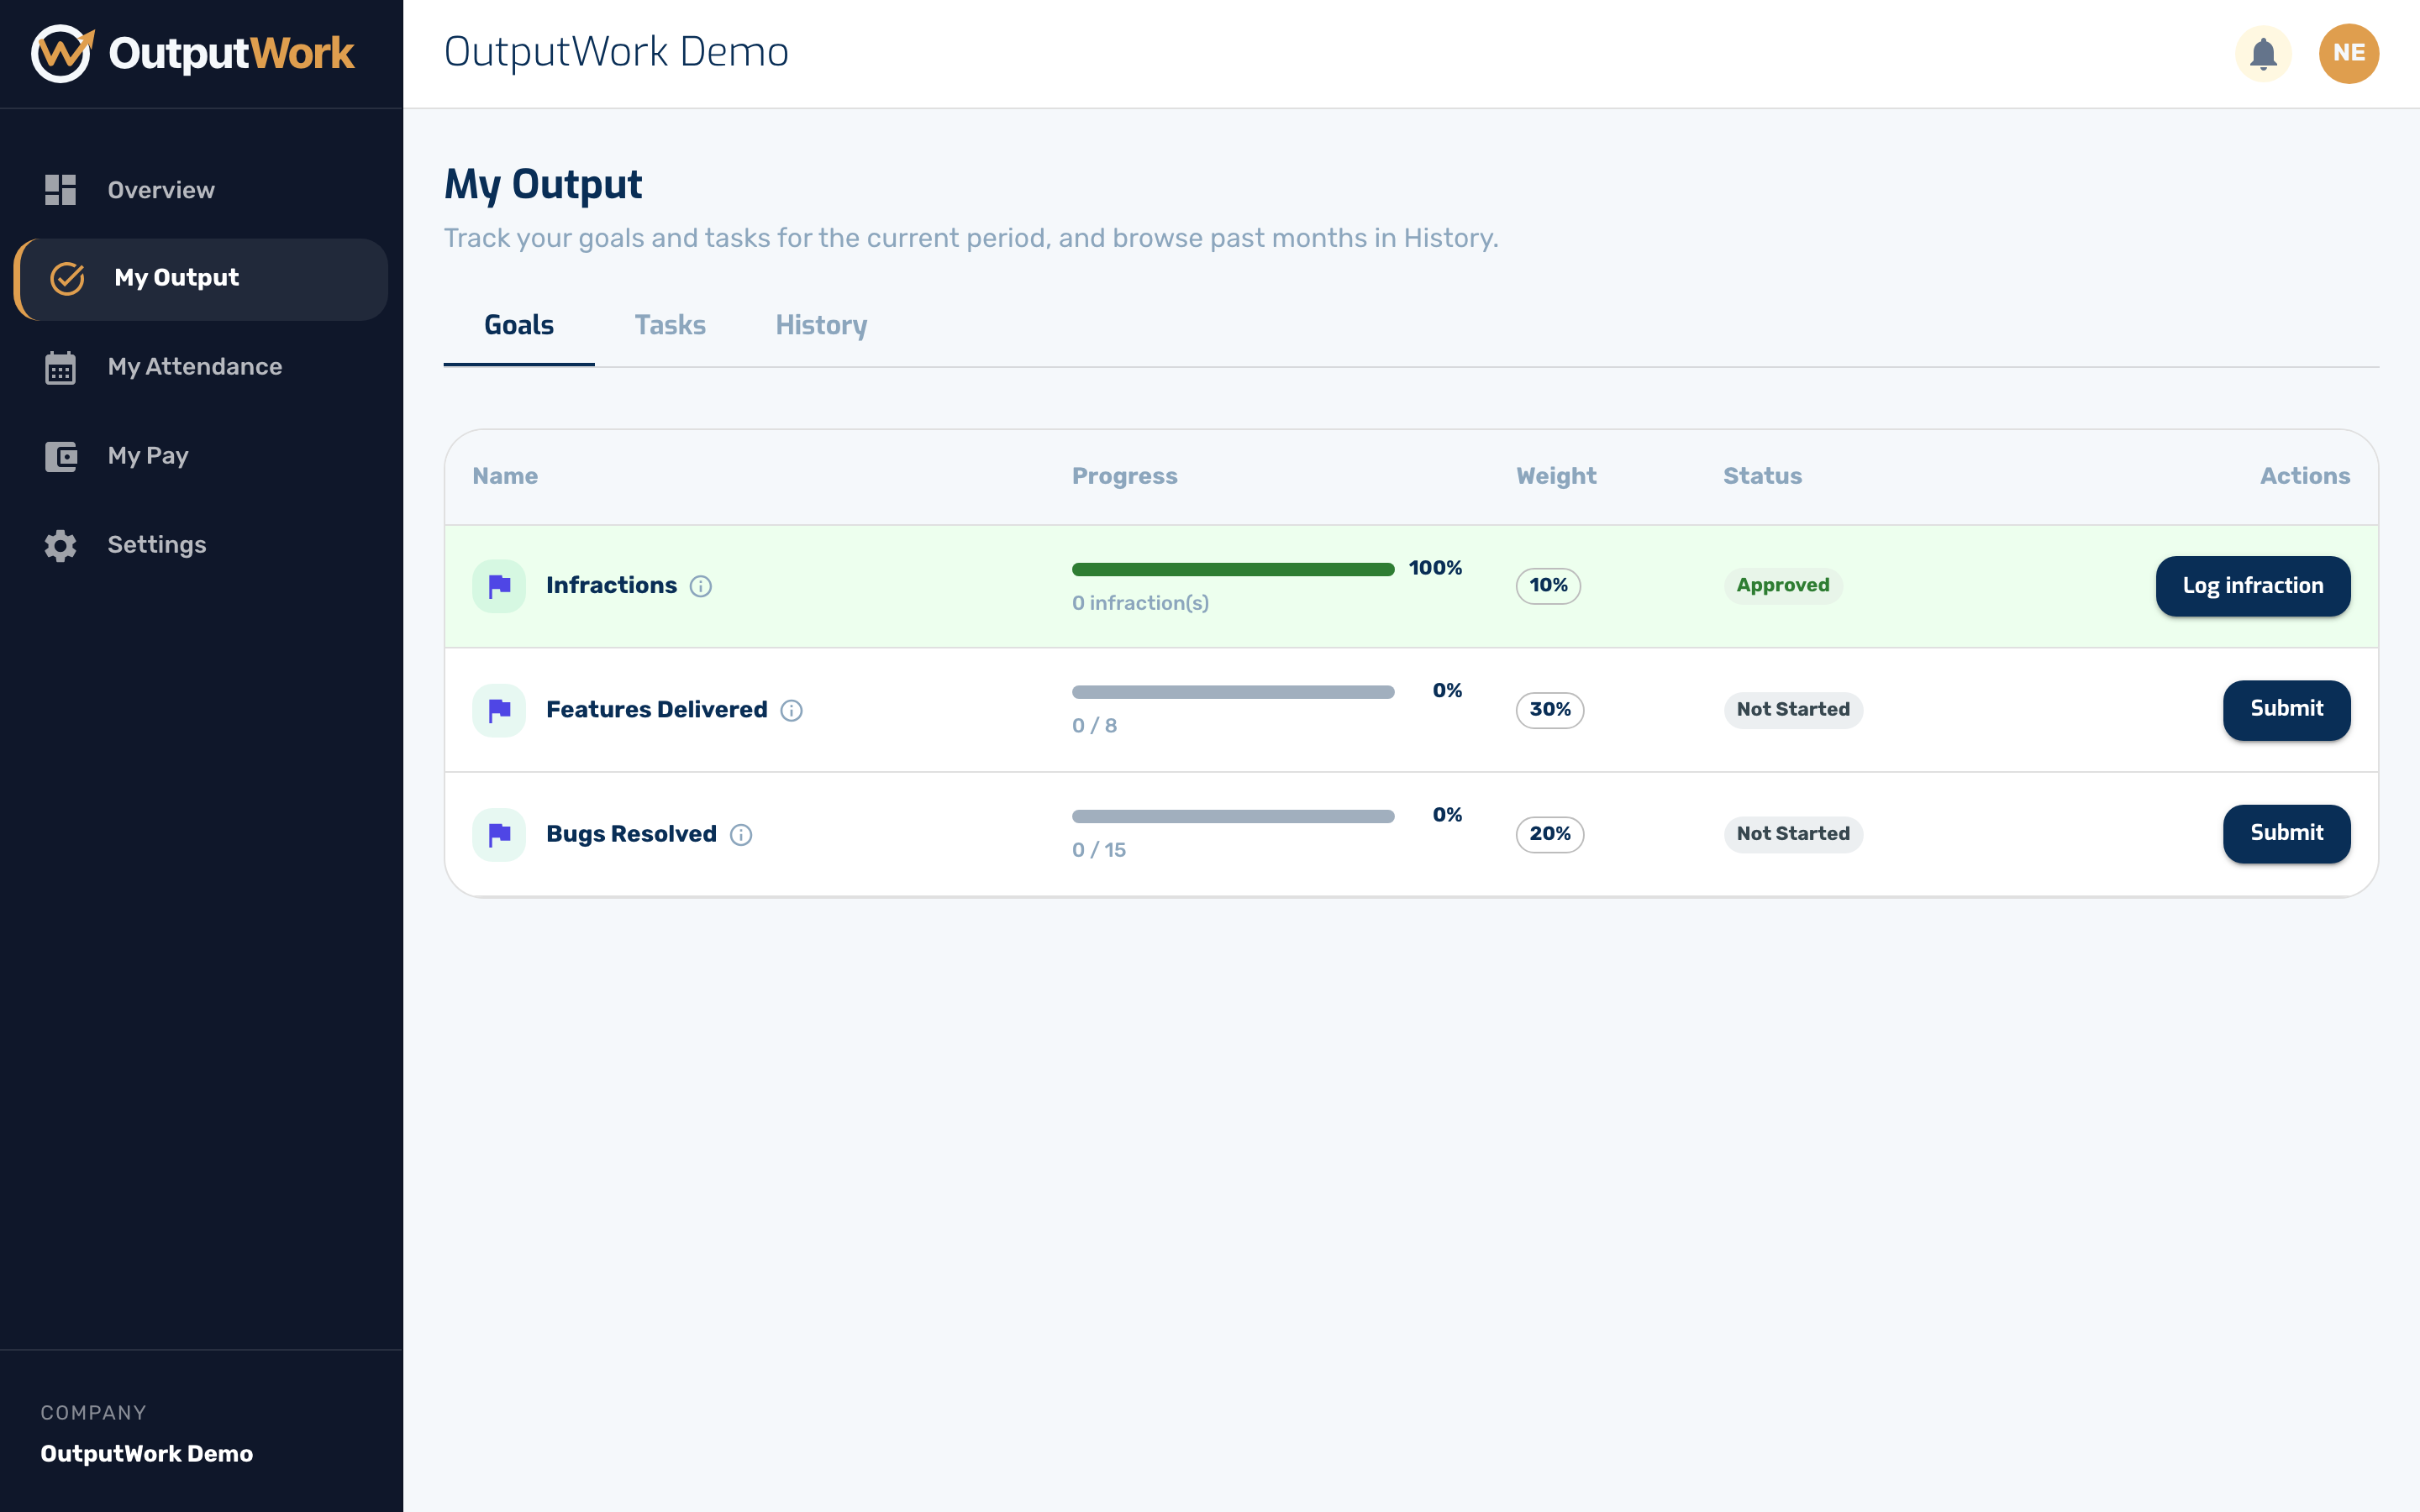Click the My Output checkmark icon
The width and height of the screenshot is (2420, 1512).
[x=67, y=278]
